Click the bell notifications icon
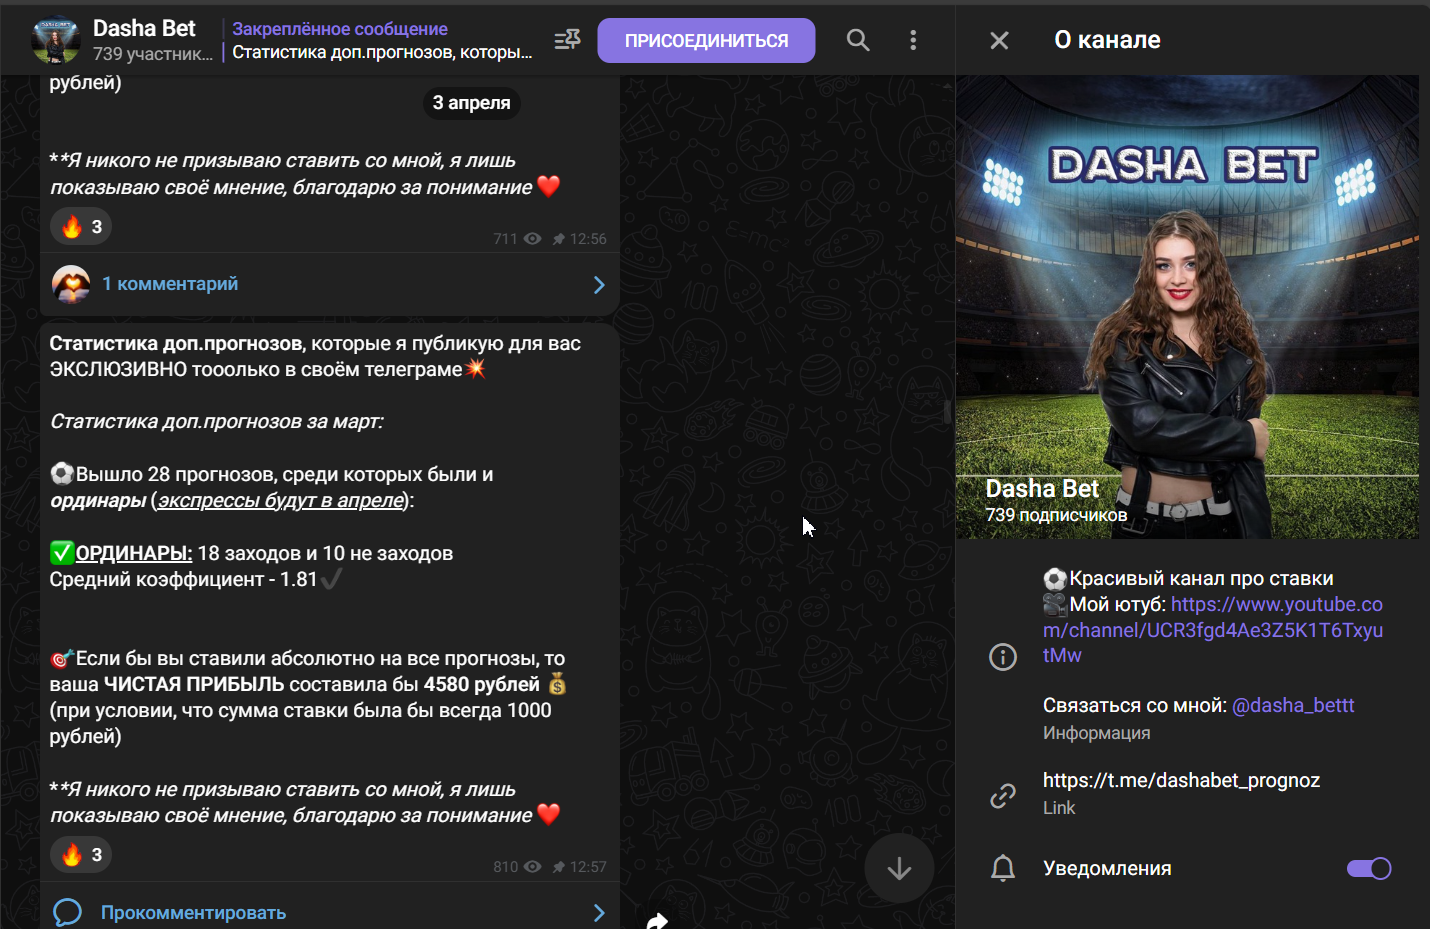 tap(1003, 868)
